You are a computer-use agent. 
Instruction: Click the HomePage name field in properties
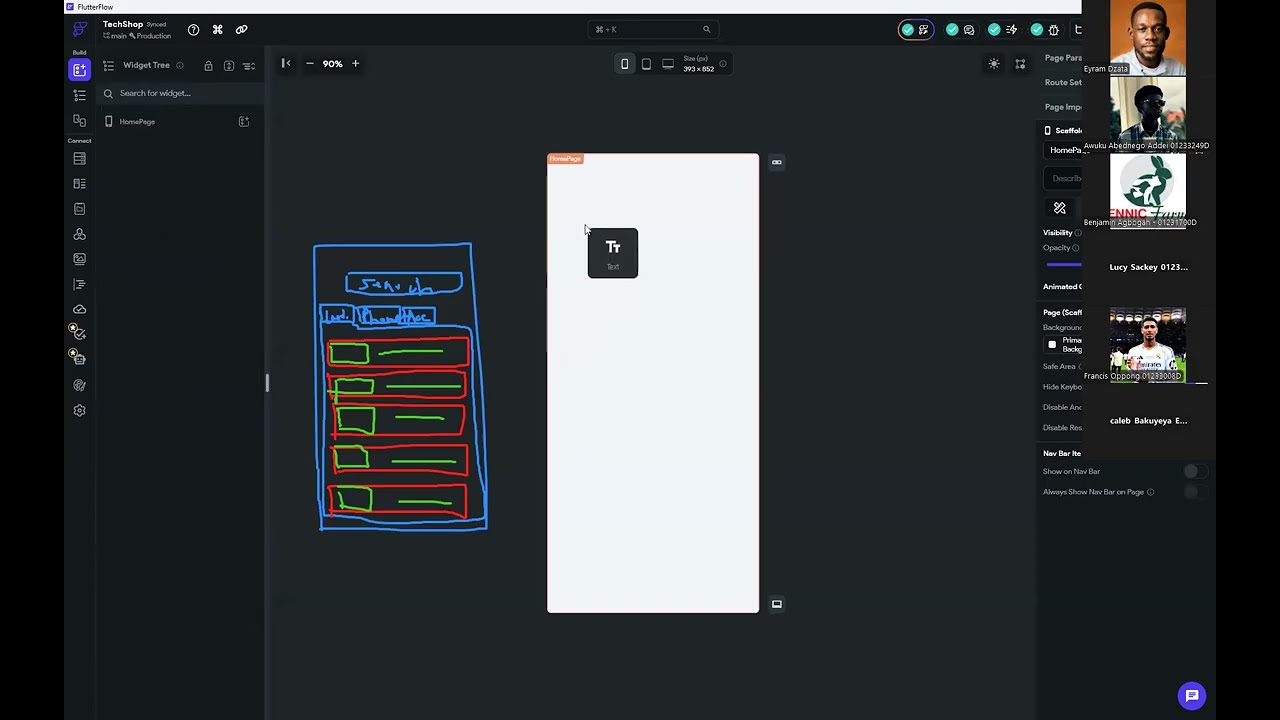pyautogui.click(x=1064, y=150)
